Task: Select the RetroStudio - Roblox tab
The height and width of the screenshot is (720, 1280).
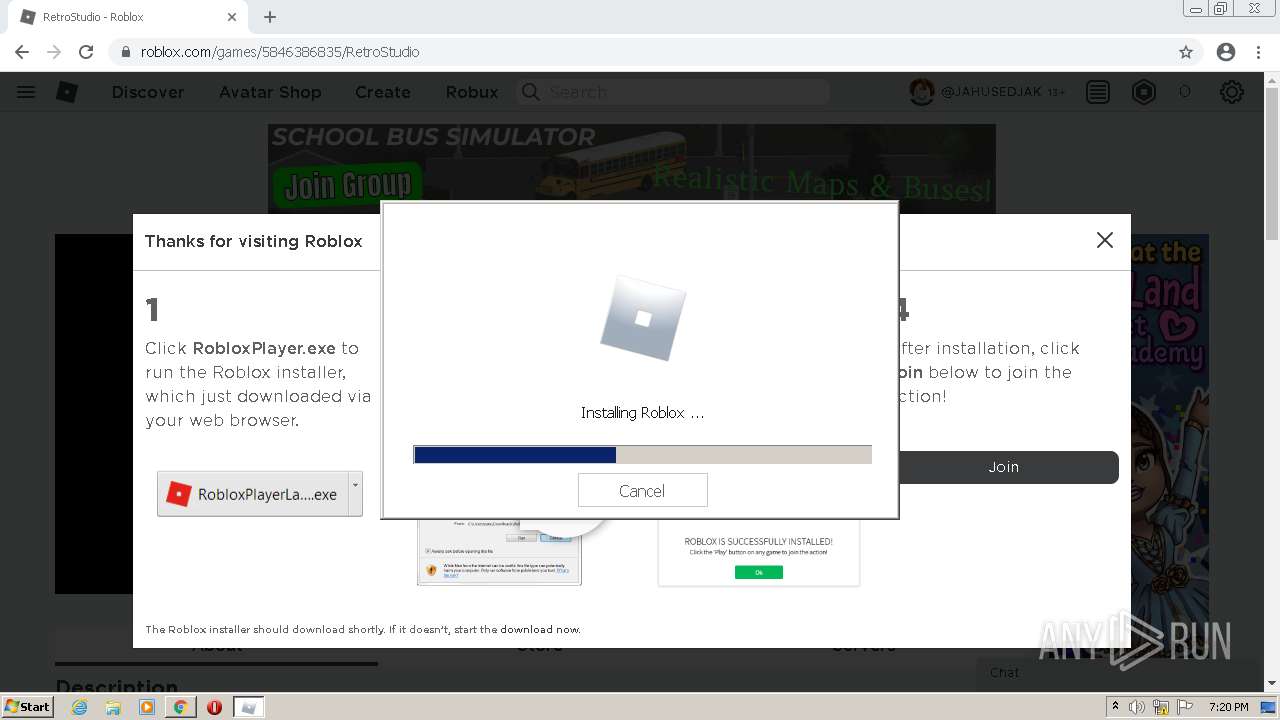Action: pyautogui.click(x=128, y=17)
